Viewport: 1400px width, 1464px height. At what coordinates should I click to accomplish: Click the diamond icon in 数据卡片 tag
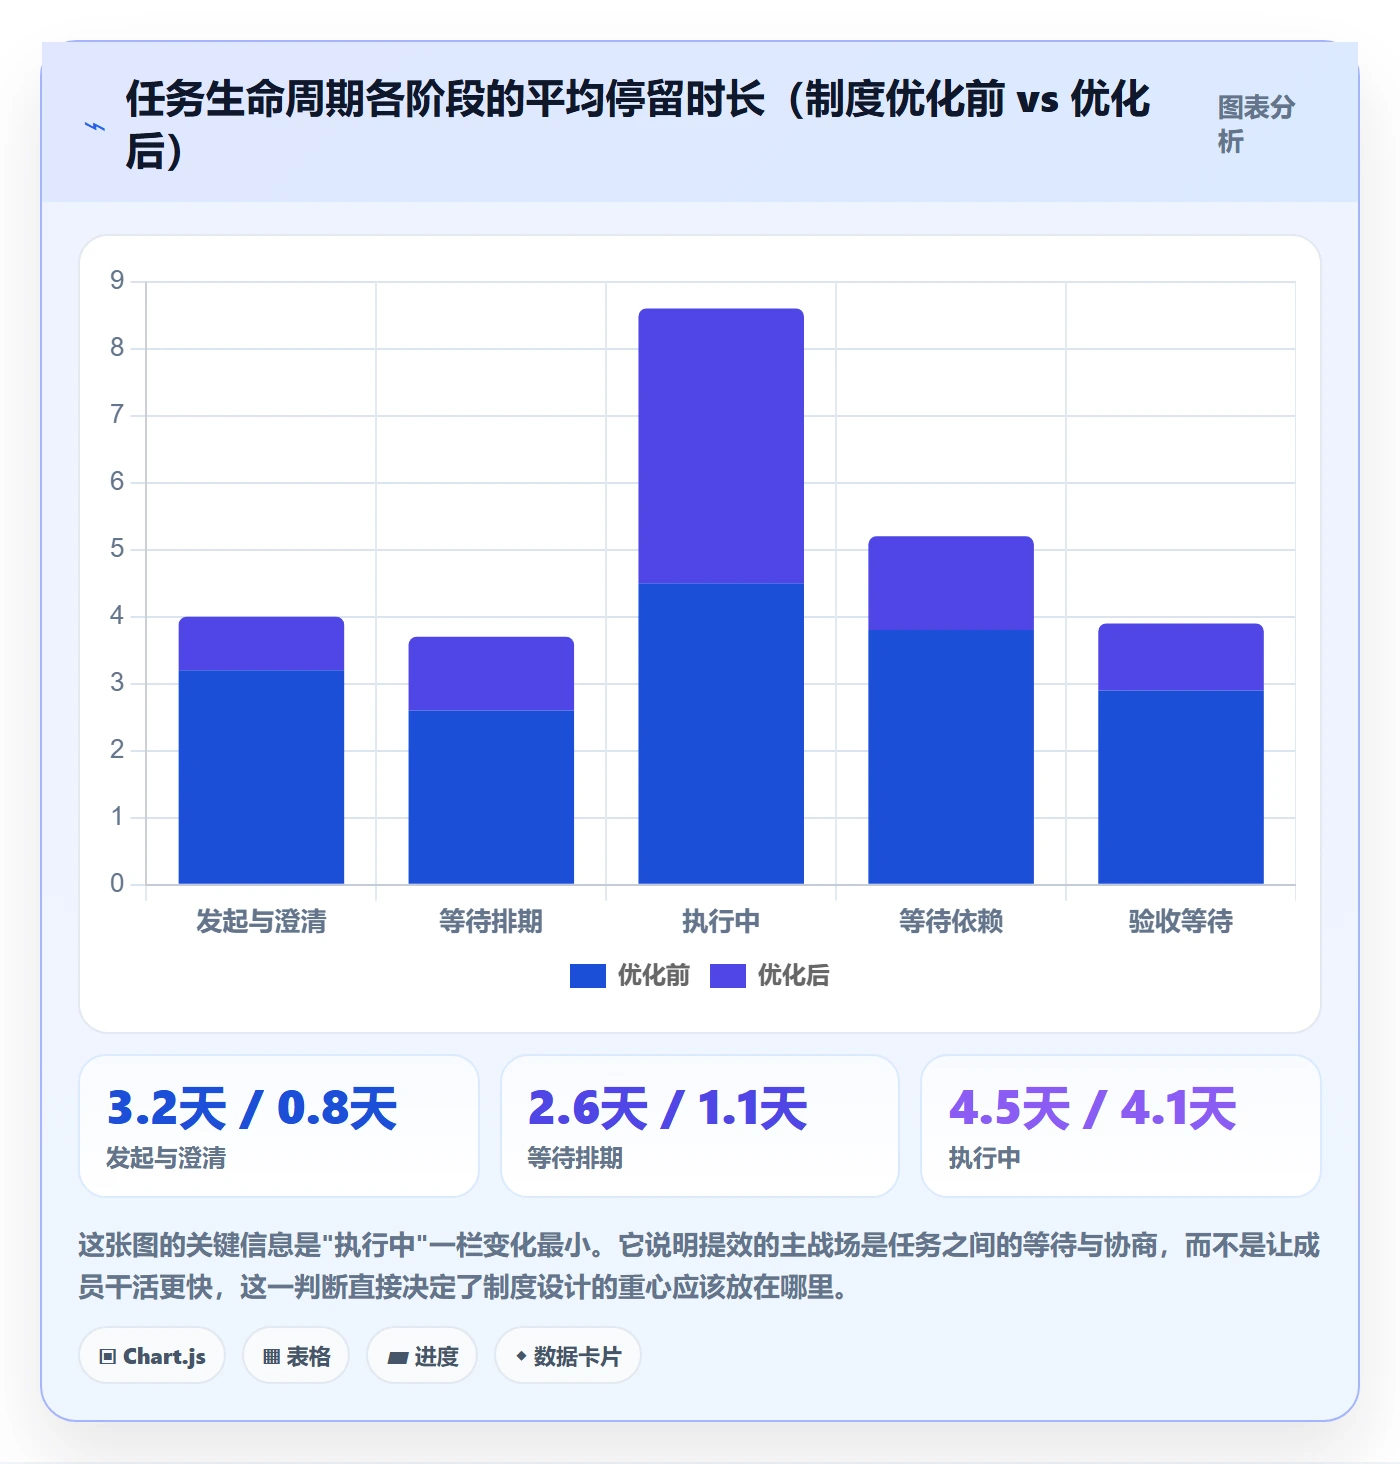521,1356
